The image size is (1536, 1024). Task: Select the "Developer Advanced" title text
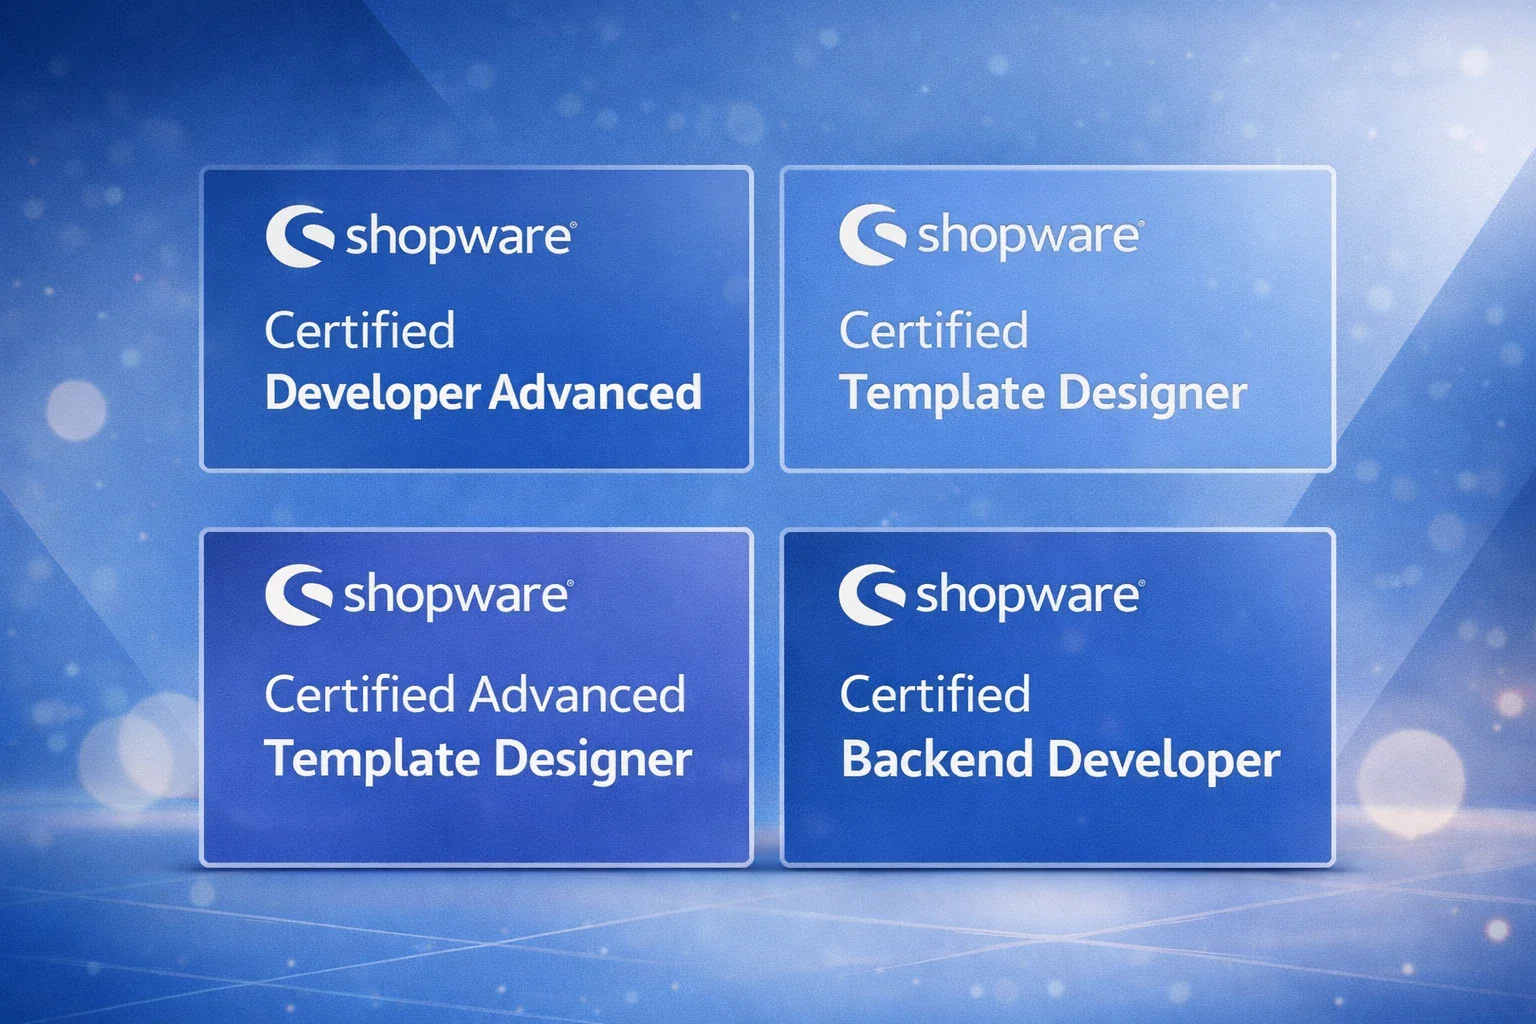pos(483,393)
